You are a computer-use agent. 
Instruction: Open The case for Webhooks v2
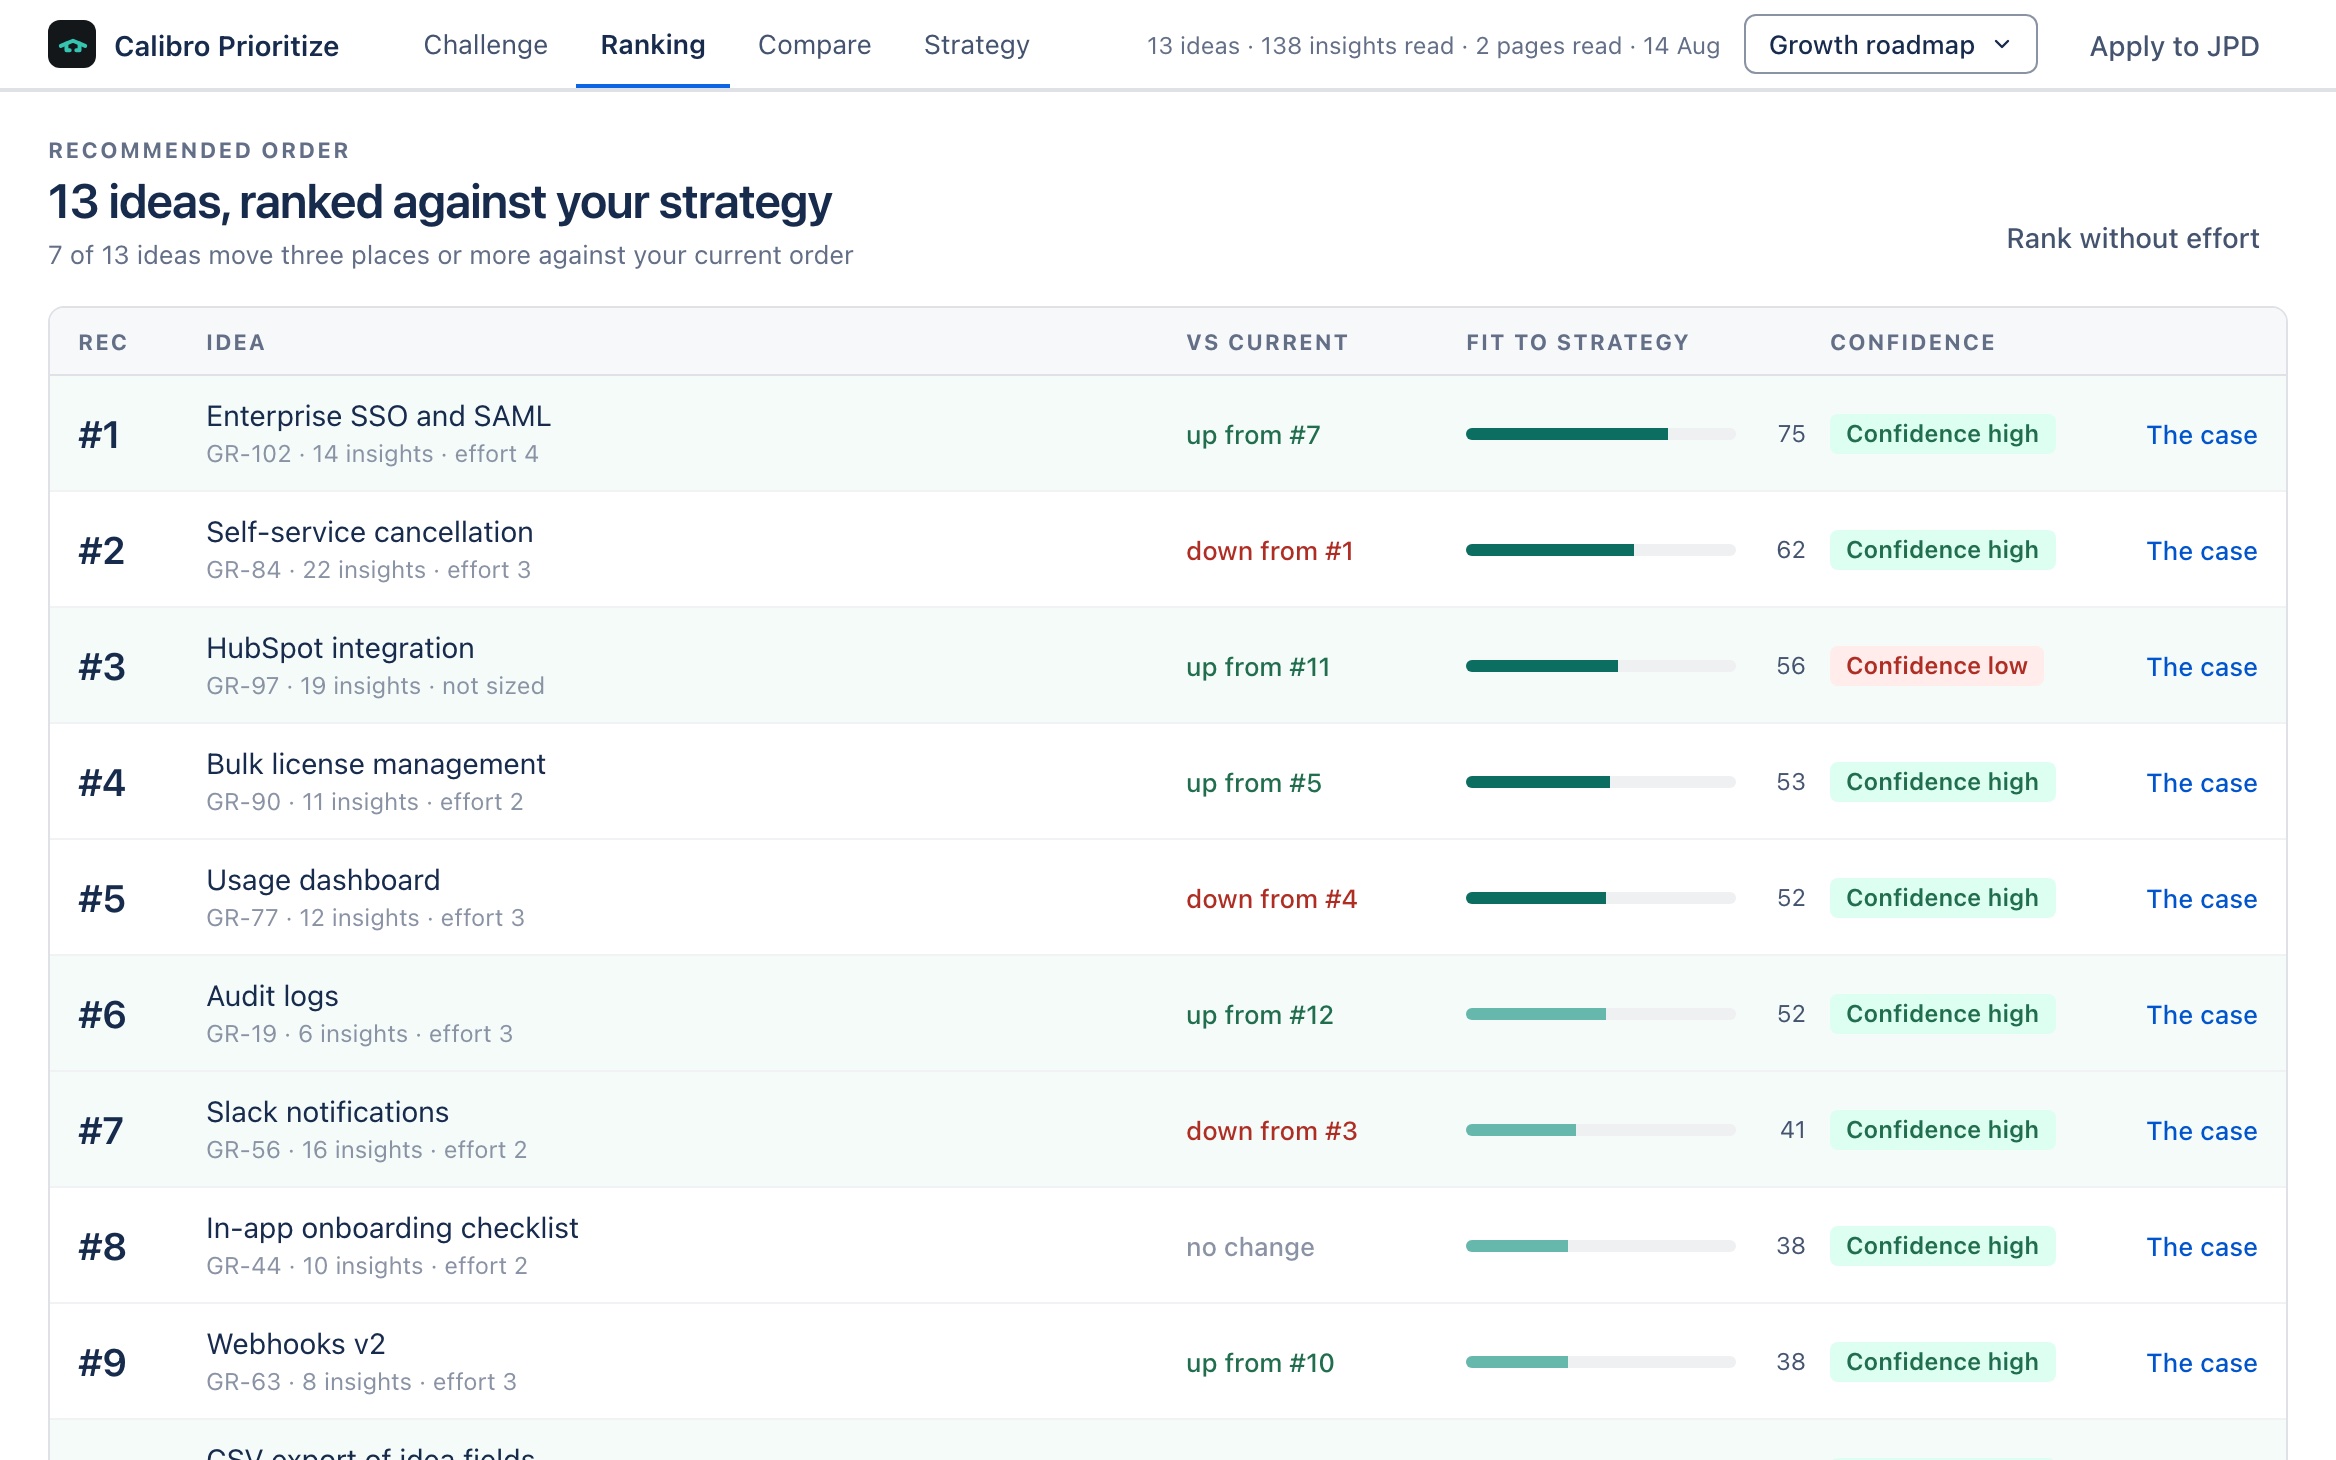click(2201, 1363)
